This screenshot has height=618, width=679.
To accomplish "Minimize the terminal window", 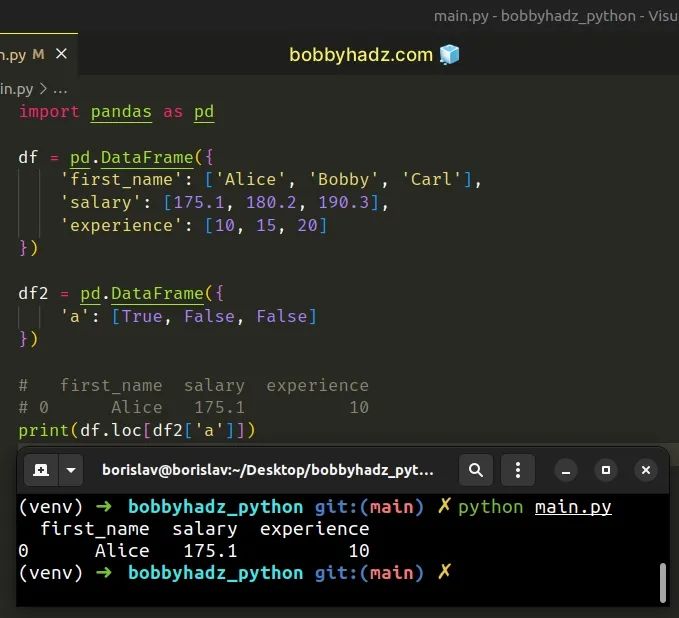I will coord(566,470).
